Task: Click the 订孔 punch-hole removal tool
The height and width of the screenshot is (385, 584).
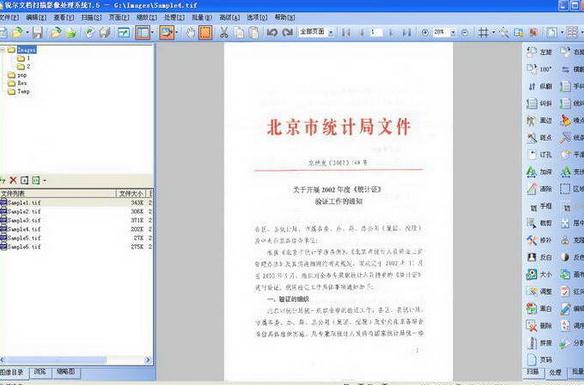Action: pyautogui.click(x=532, y=155)
